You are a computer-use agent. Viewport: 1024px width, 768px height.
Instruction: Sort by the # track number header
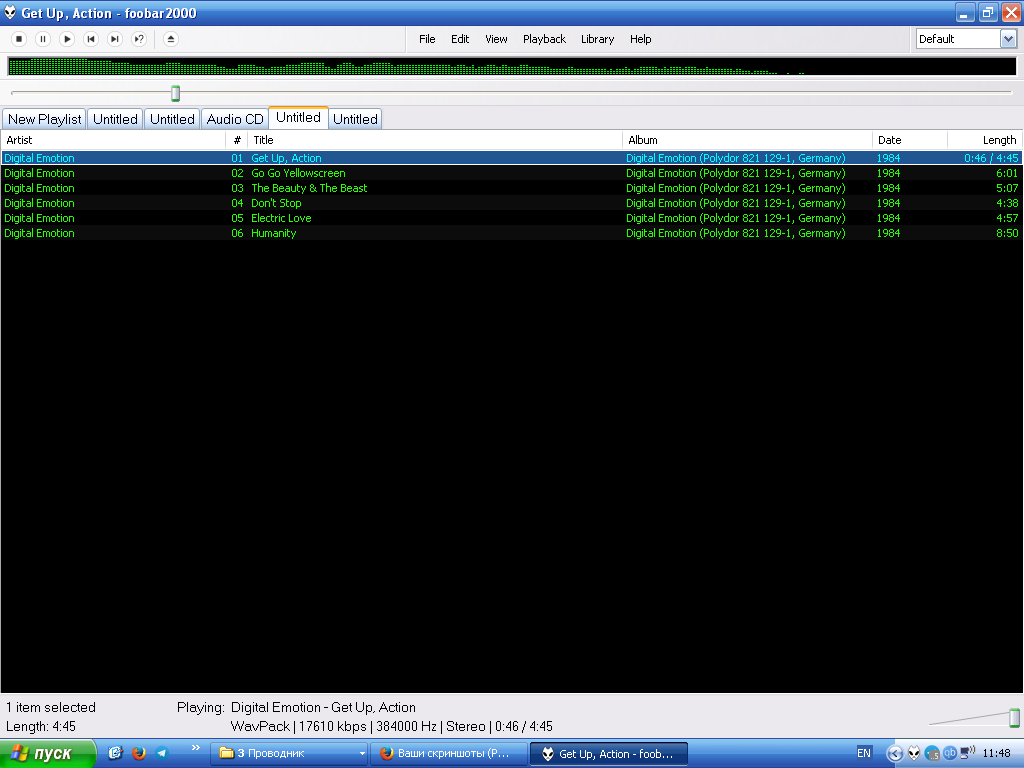point(237,140)
